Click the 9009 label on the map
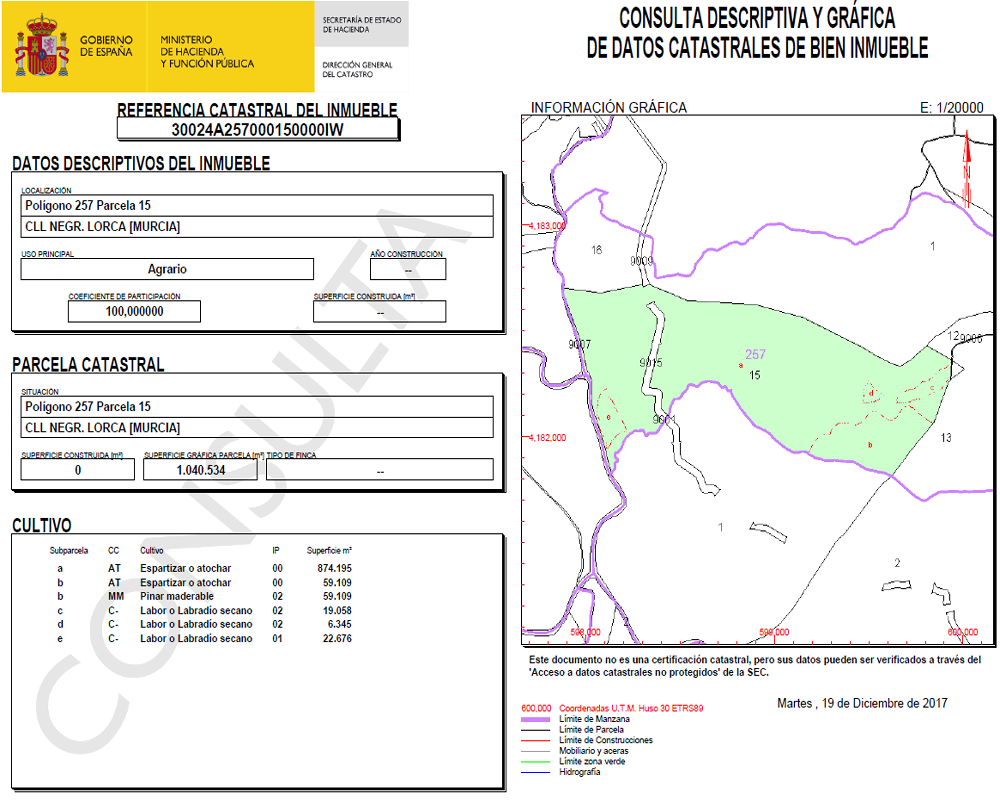1000x800 pixels. tap(642, 261)
